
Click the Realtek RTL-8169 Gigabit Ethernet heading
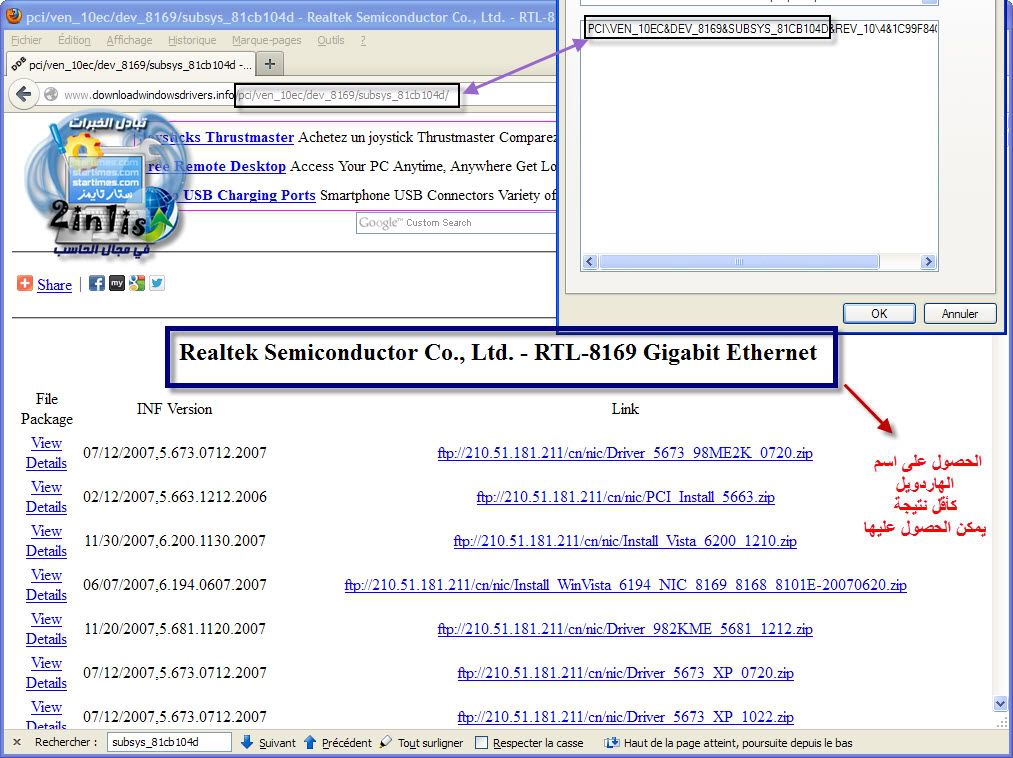pyautogui.click(x=498, y=353)
